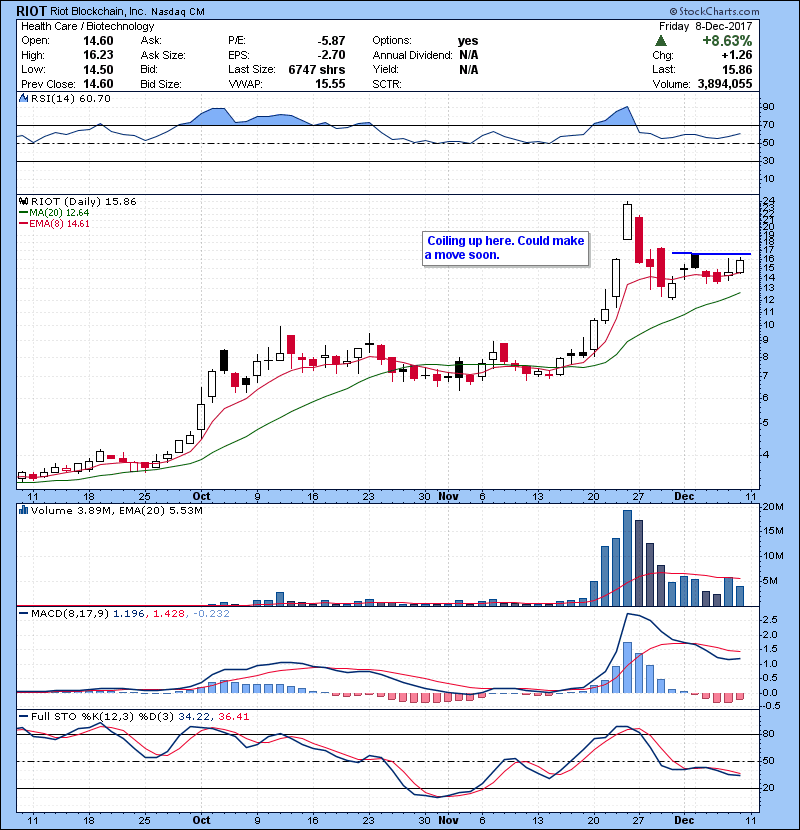Click the MACD value 1.196
The width and height of the screenshot is (800, 830).
point(129,614)
